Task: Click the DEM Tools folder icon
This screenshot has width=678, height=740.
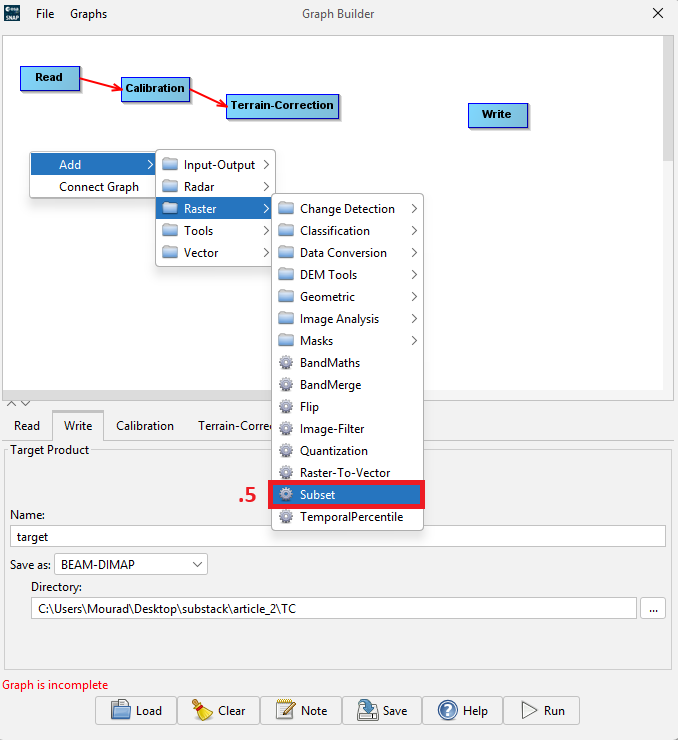Action: coord(286,274)
